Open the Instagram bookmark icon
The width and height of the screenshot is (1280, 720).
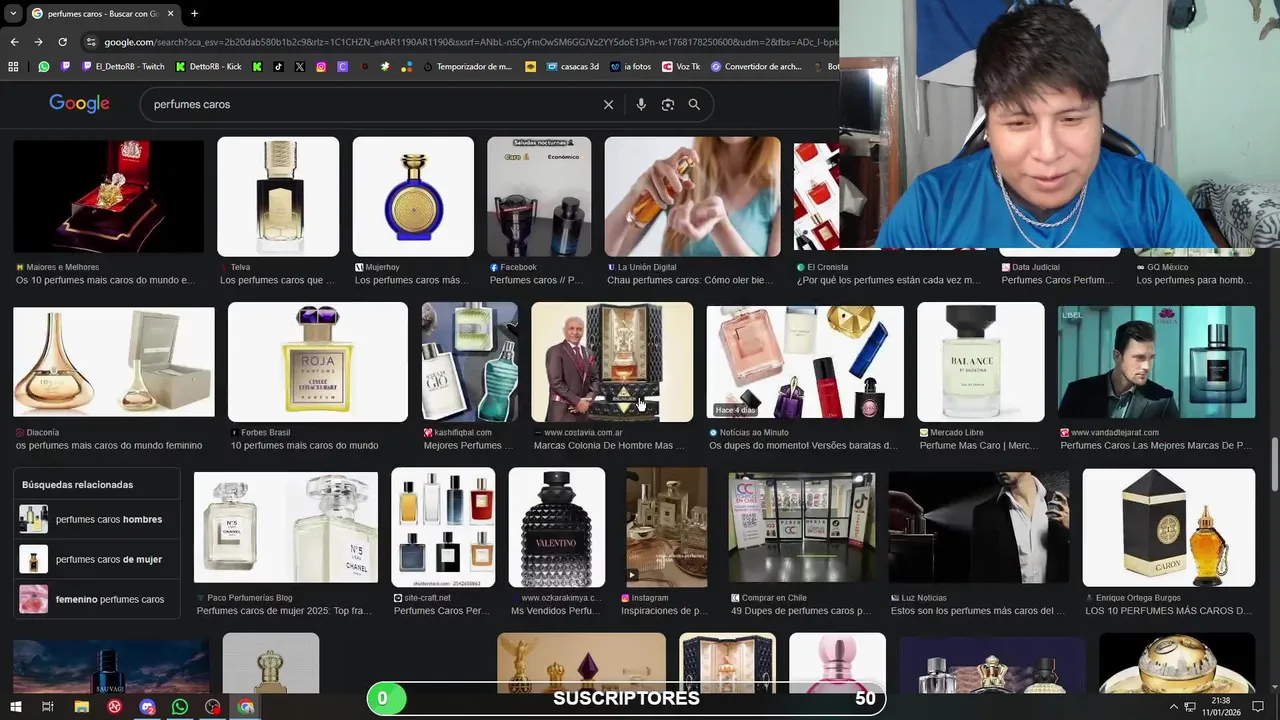click(321, 67)
